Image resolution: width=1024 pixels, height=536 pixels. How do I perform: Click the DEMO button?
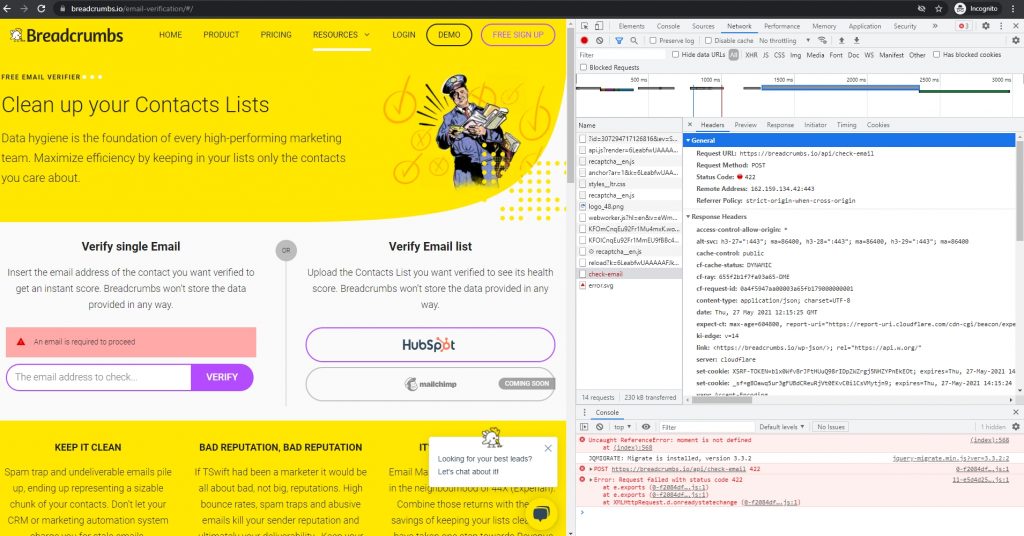[x=449, y=35]
